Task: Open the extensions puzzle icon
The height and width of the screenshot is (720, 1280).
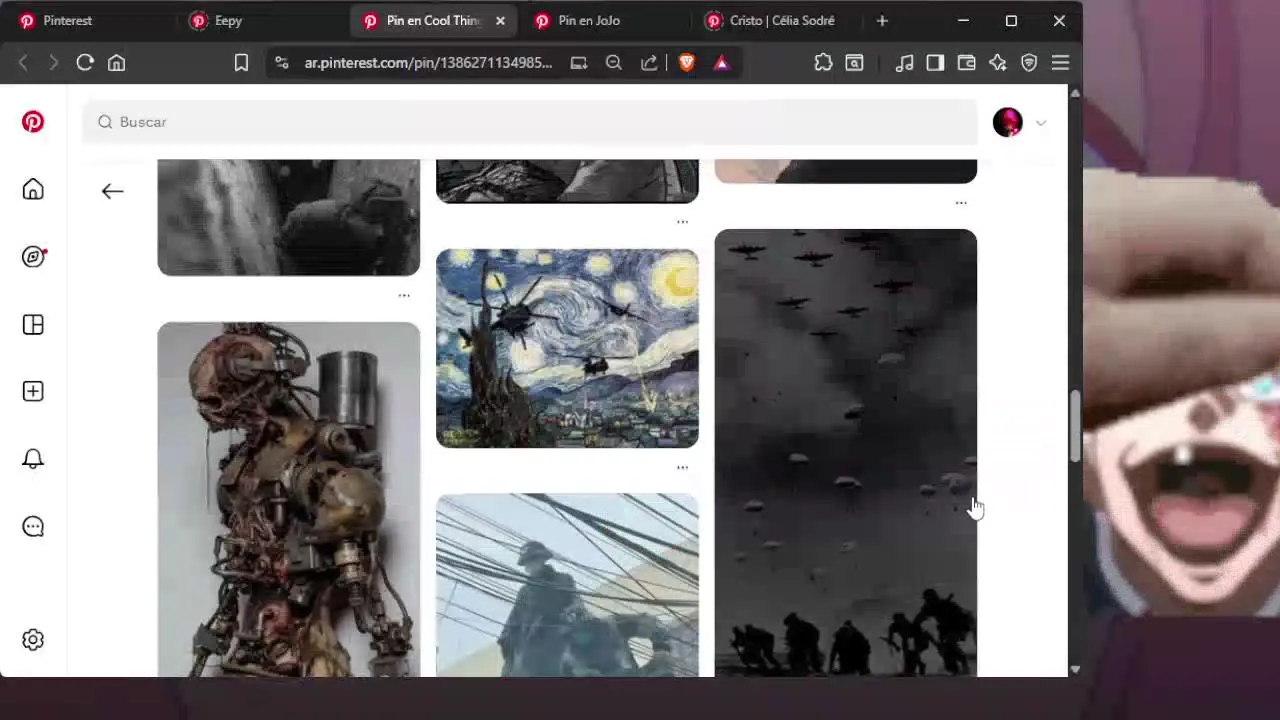Action: (x=823, y=62)
